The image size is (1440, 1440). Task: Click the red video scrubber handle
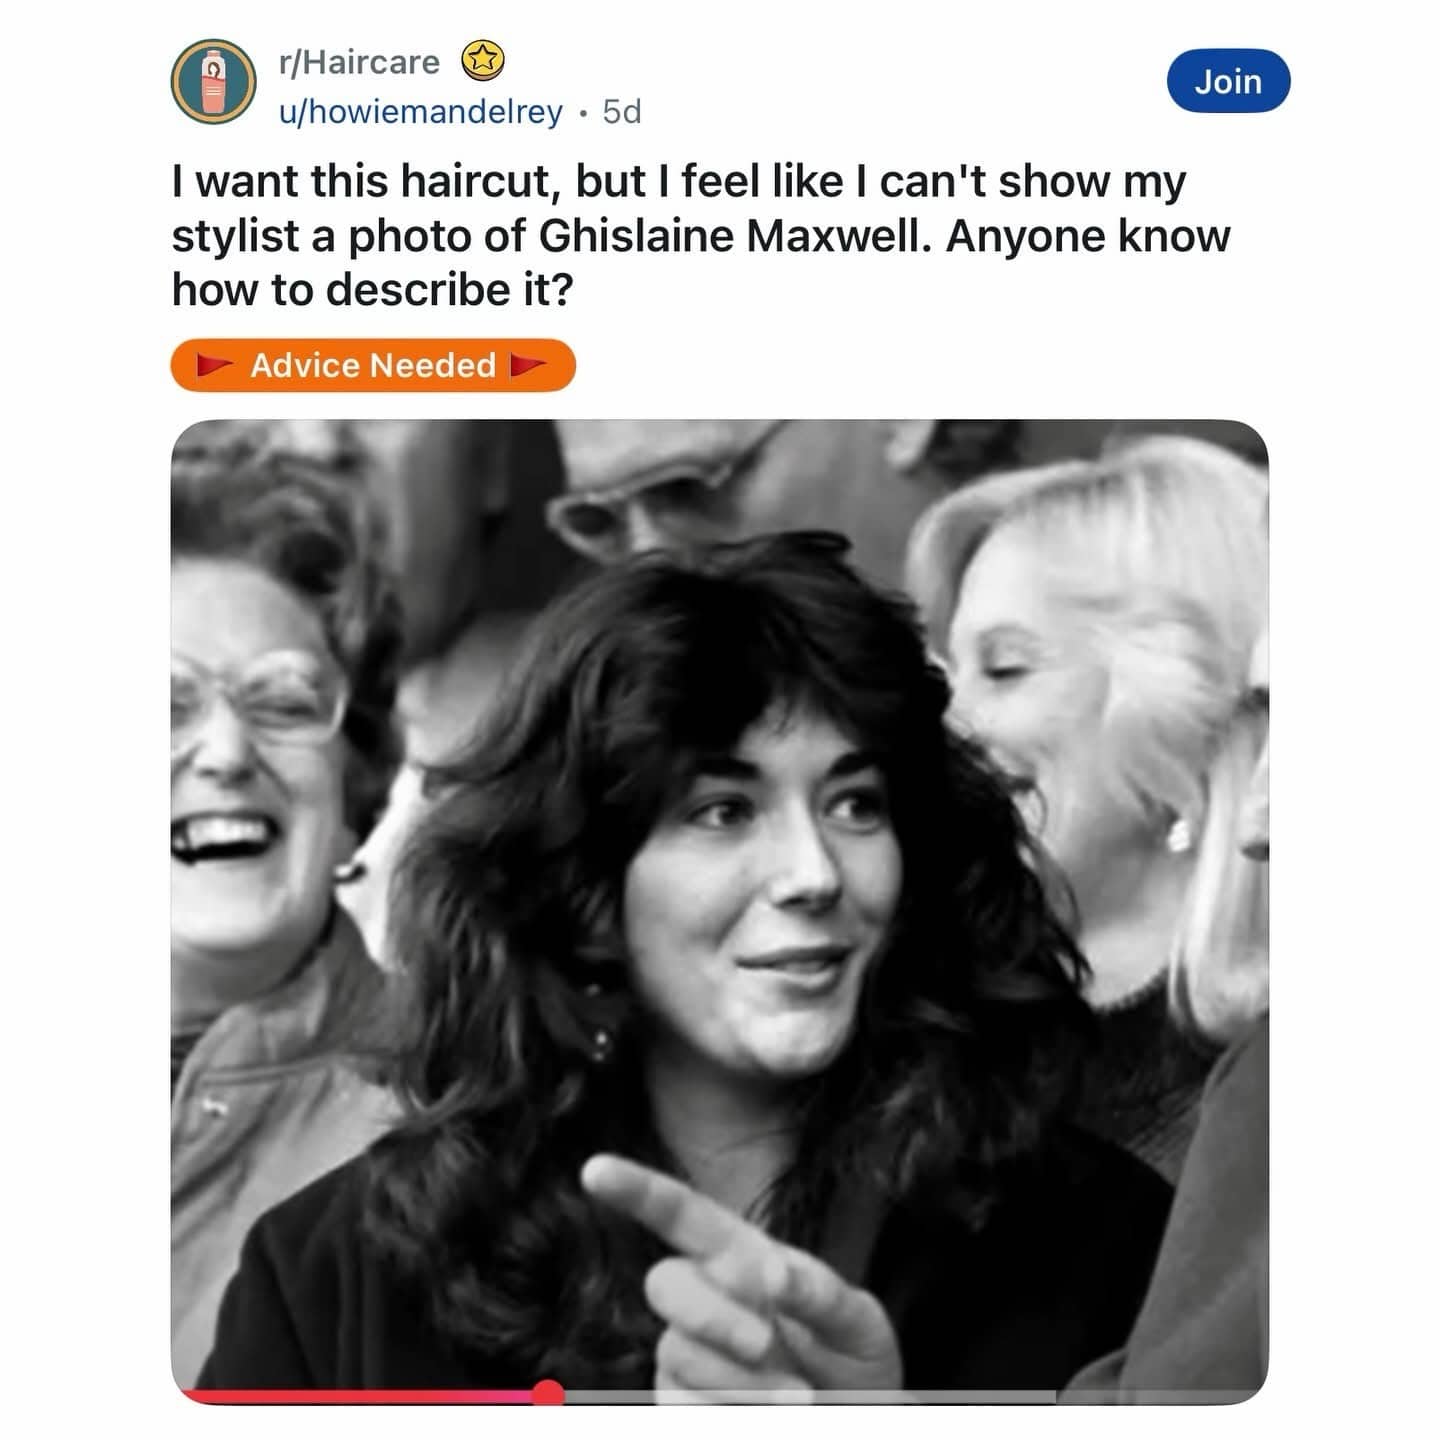coord(548,1392)
